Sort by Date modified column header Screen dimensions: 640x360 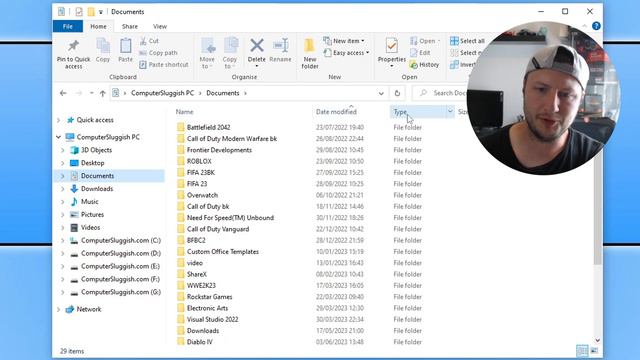coord(336,112)
